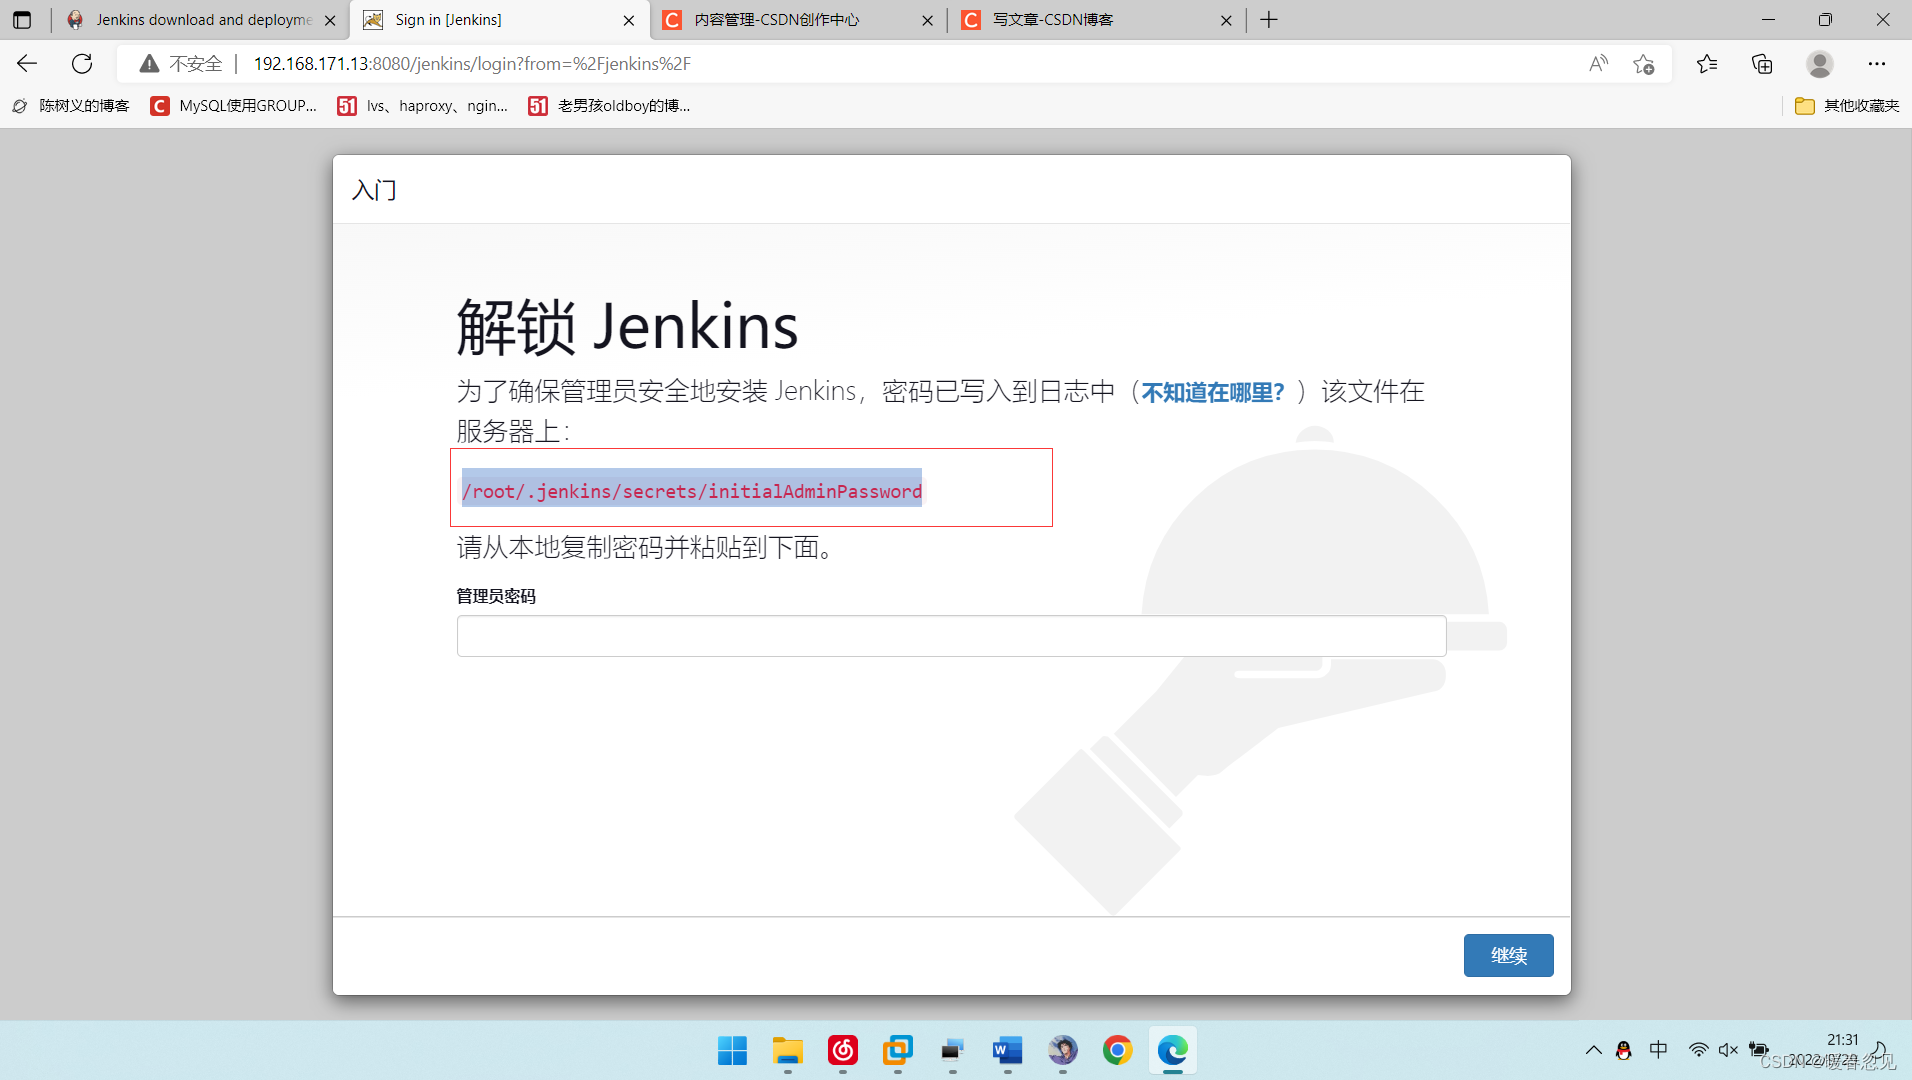The height and width of the screenshot is (1080, 1912).
Task: Open NetEase Cloud Music taskbar icon
Action: [842, 1050]
